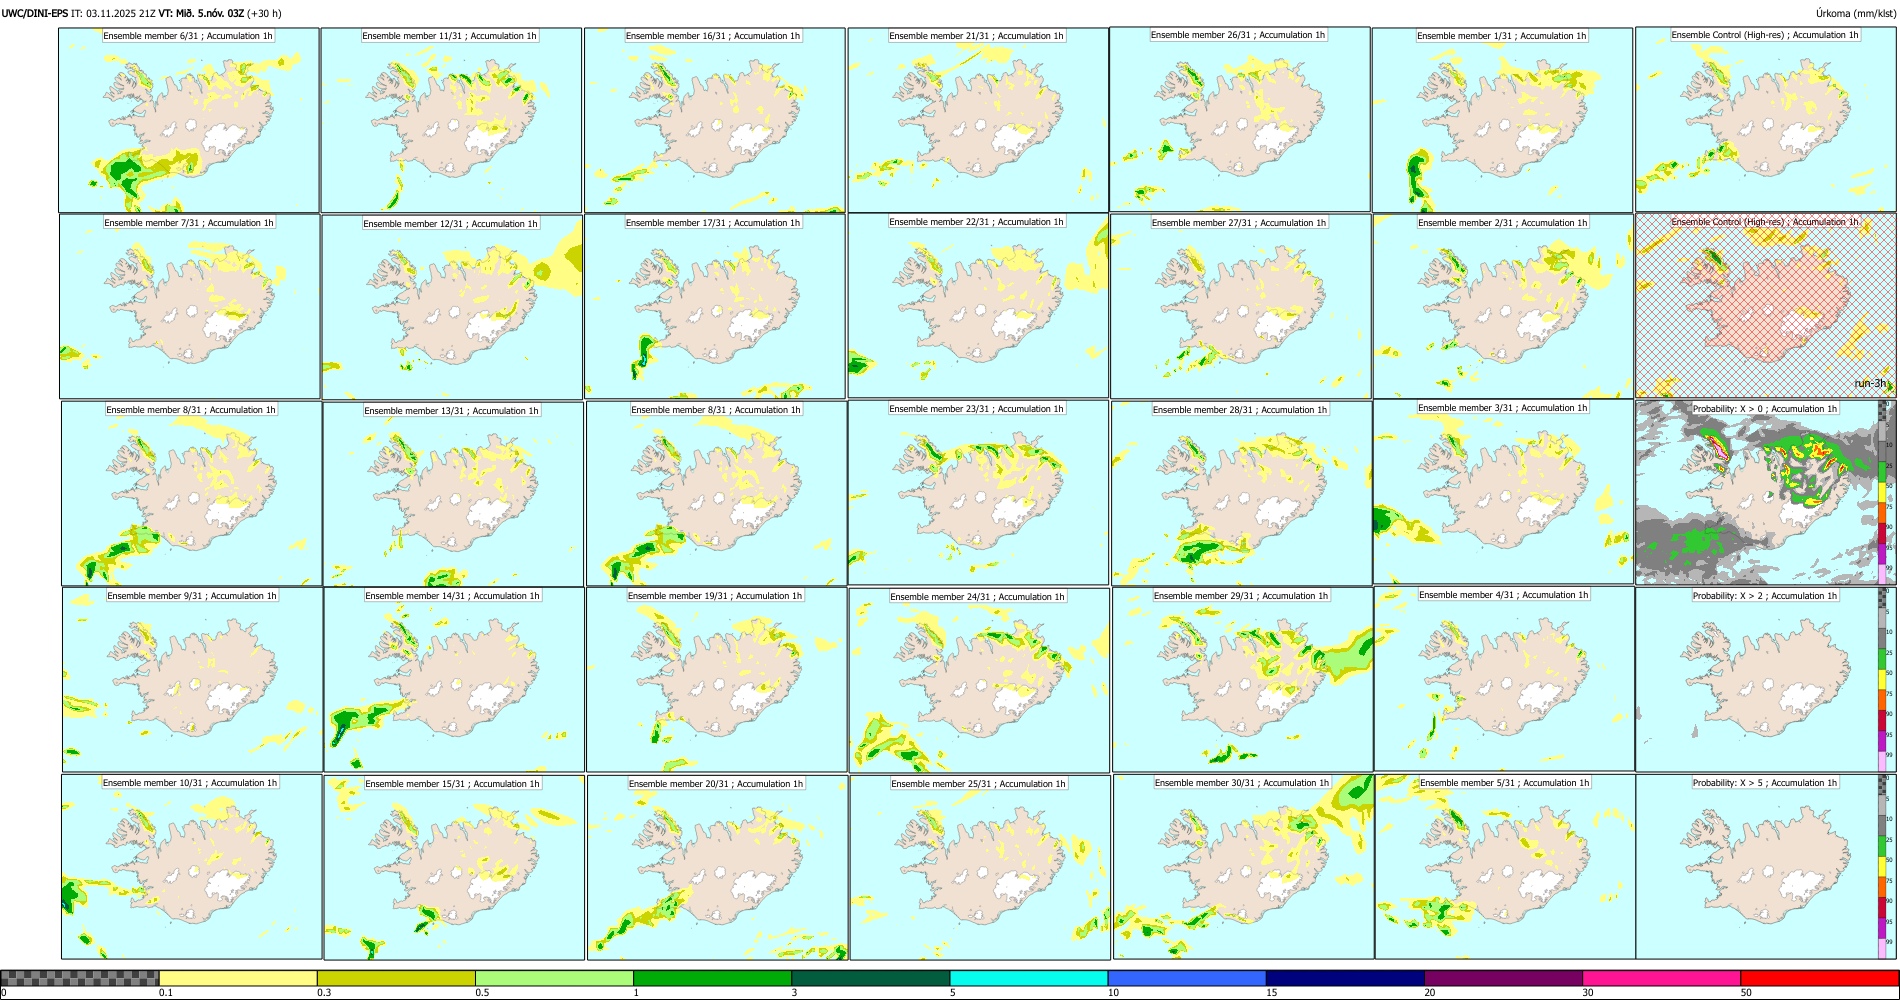The image size is (1900, 1000).
Task: Open the Ensemble member 11/31 map panel
Action: point(451,120)
